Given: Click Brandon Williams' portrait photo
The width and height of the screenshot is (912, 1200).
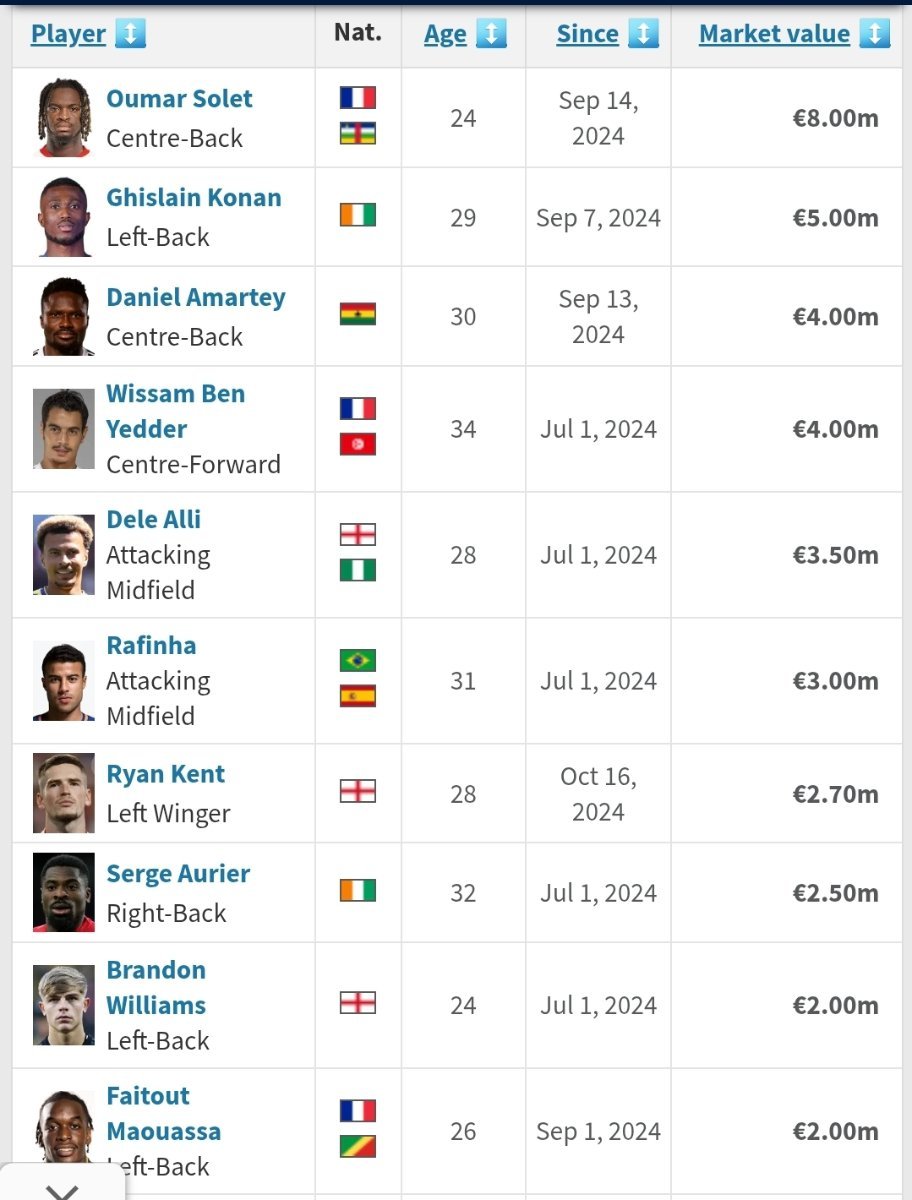Looking at the screenshot, I should click(64, 1005).
